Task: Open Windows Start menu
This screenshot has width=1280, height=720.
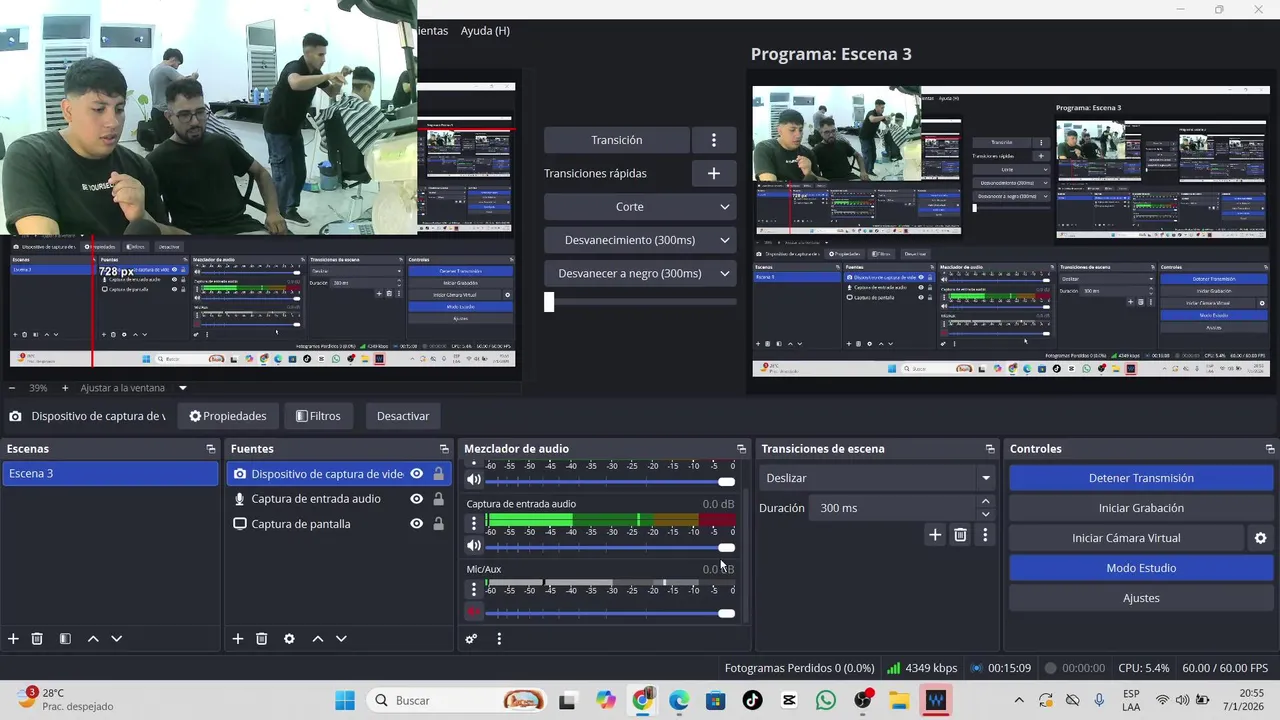Action: tap(345, 700)
